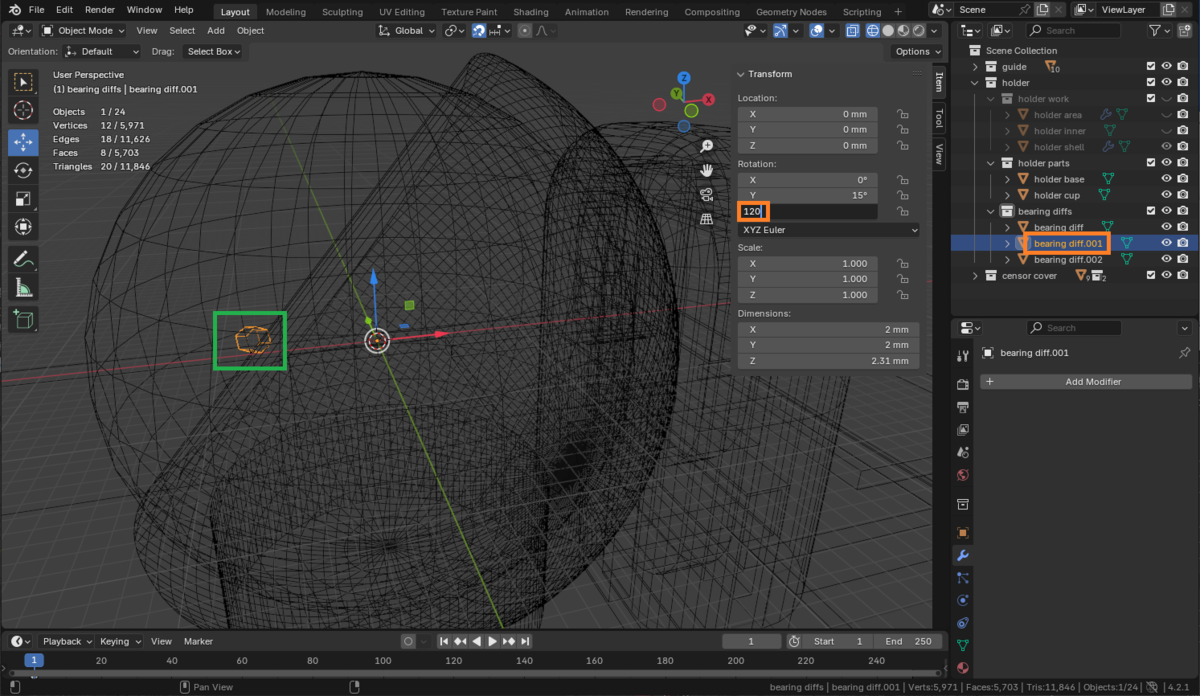The image size is (1200, 696).
Task: Activate the Scale tool
Action: pyautogui.click(x=24, y=198)
